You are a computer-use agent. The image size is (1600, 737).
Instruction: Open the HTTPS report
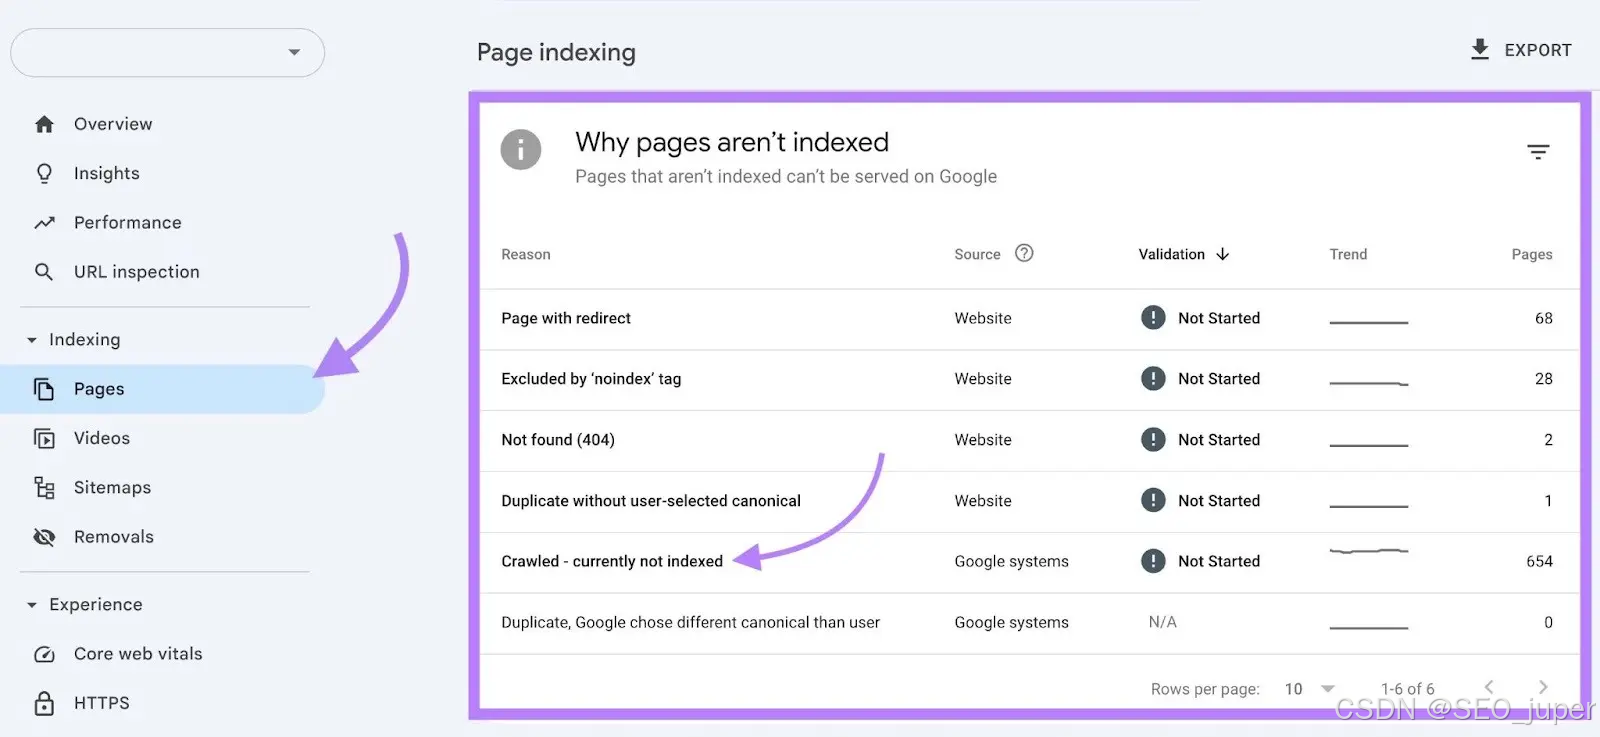click(102, 703)
